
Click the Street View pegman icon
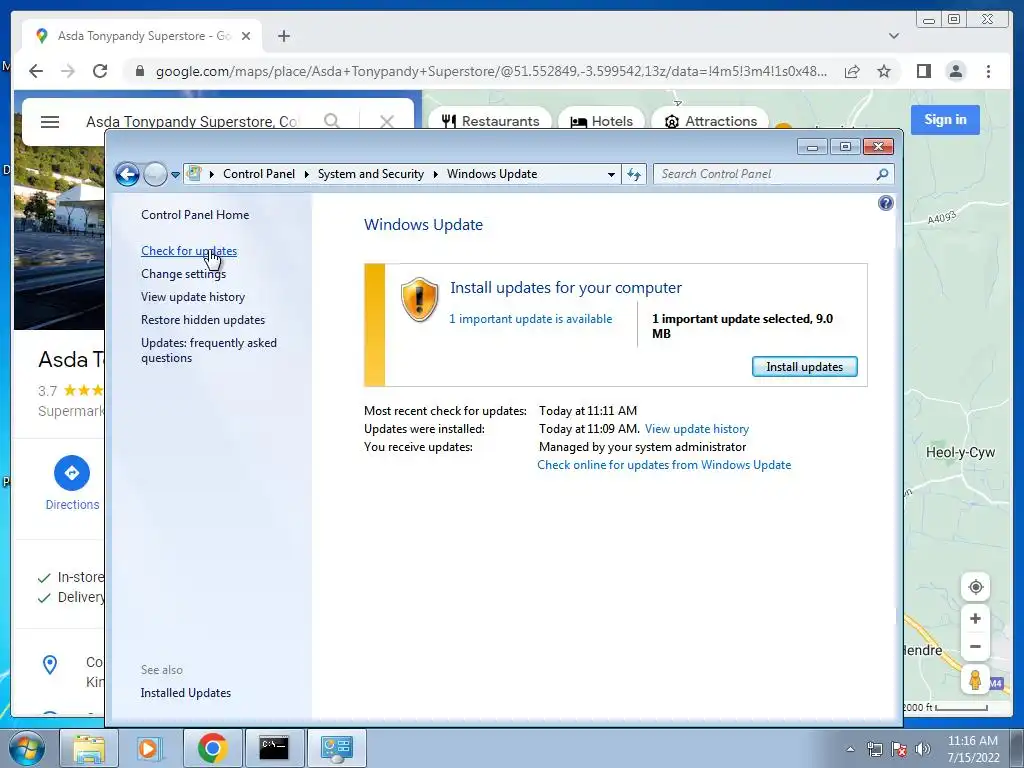click(975, 680)
